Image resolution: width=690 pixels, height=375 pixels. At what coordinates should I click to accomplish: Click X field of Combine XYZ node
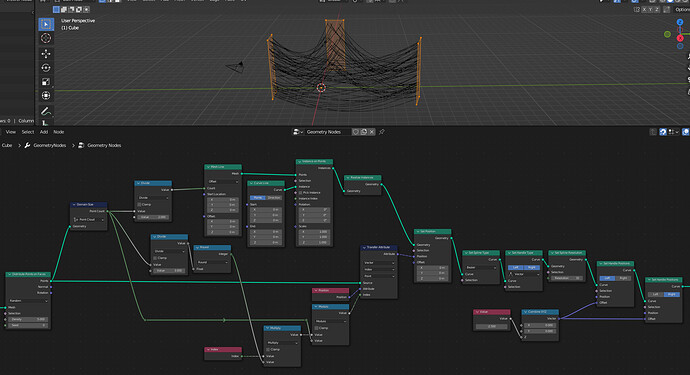click(540, 325)
